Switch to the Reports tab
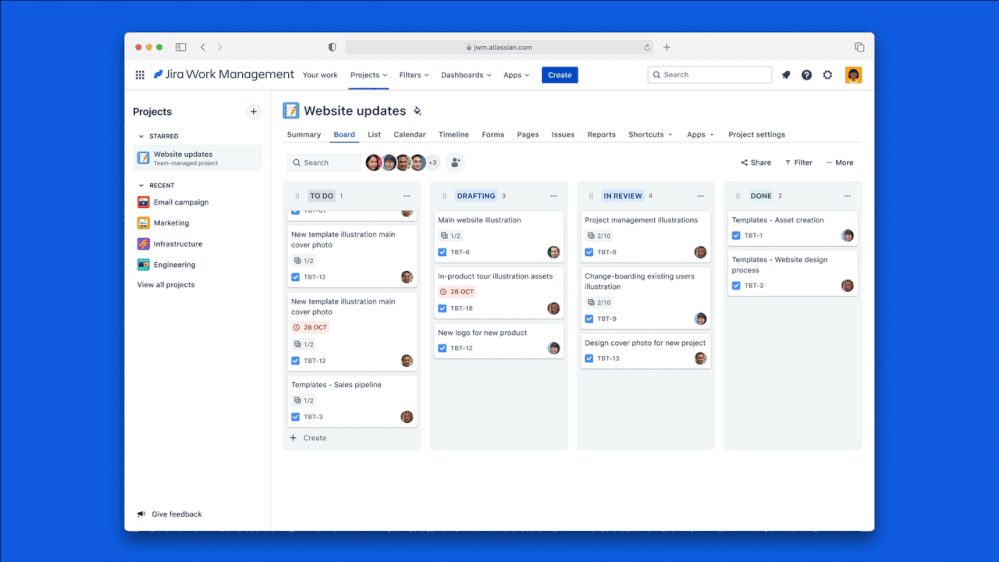The width and height of the screenshot is (999, 562). 601,134
